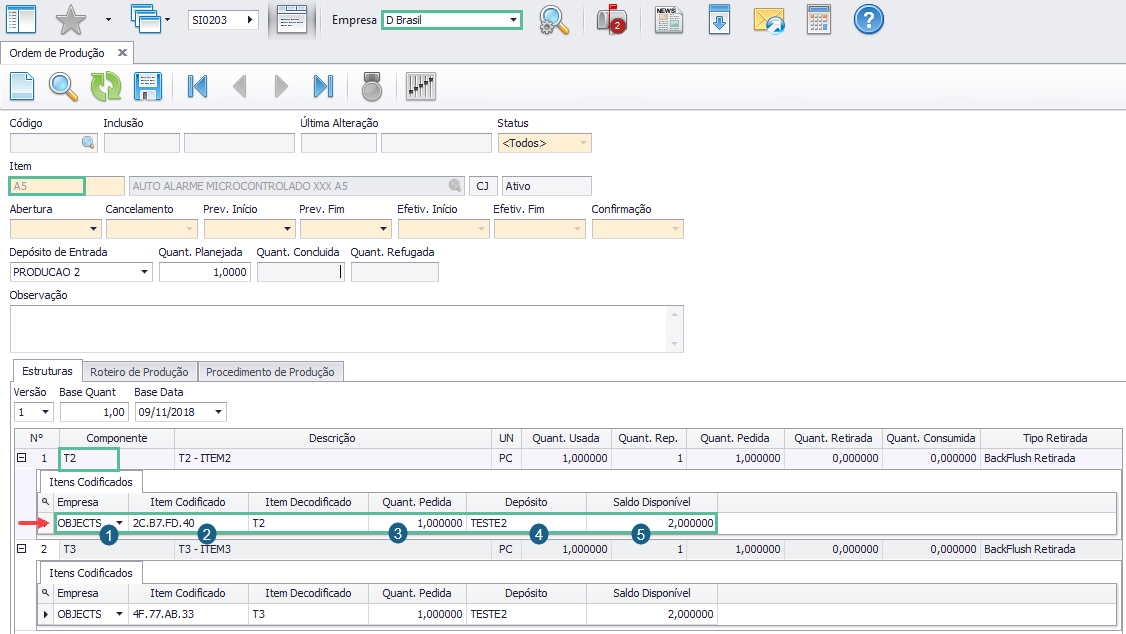Expand the favorites star dropdown arrow
The image size is (1126, 634).
coord(108,19)
